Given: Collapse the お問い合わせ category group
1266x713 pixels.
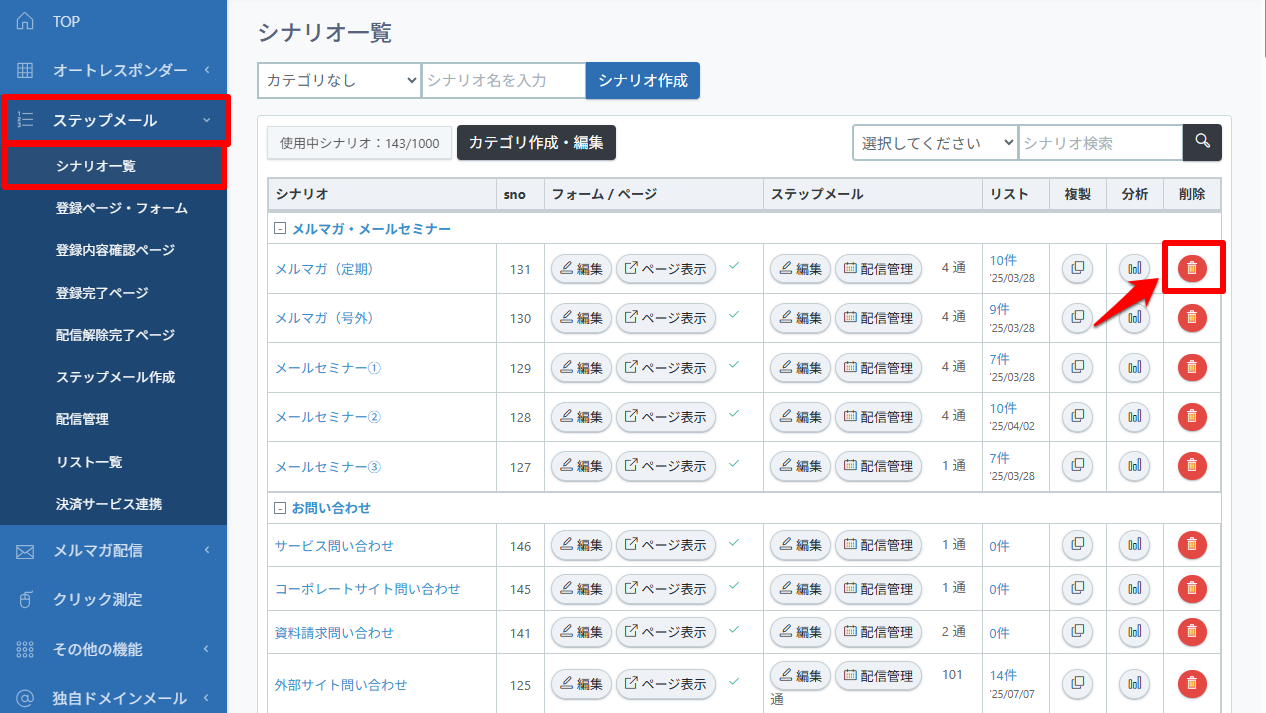Looking at the screenshot, I should [x=280, y=508].
